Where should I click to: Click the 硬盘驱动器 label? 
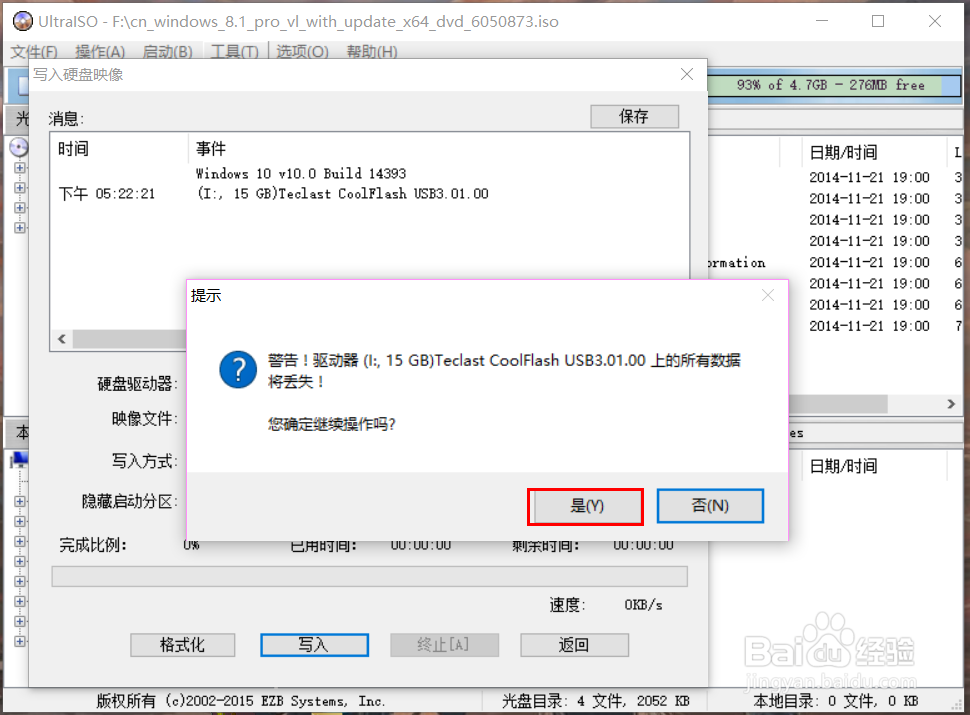tap(137, 383)
